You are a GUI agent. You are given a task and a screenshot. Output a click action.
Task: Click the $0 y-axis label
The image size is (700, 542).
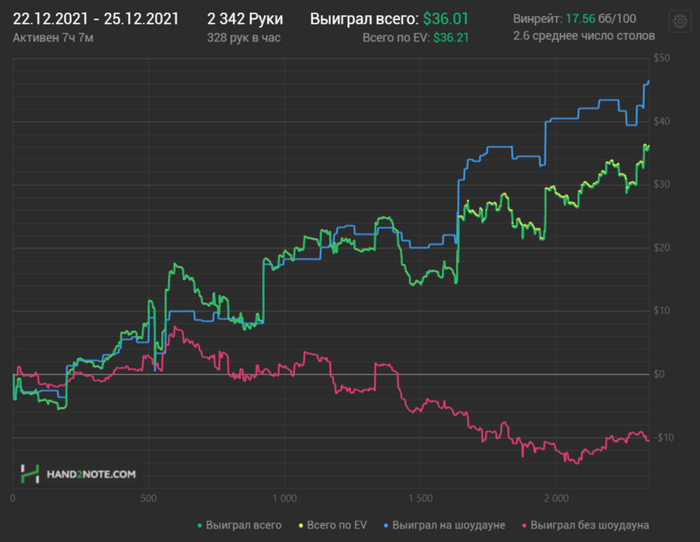659,374
